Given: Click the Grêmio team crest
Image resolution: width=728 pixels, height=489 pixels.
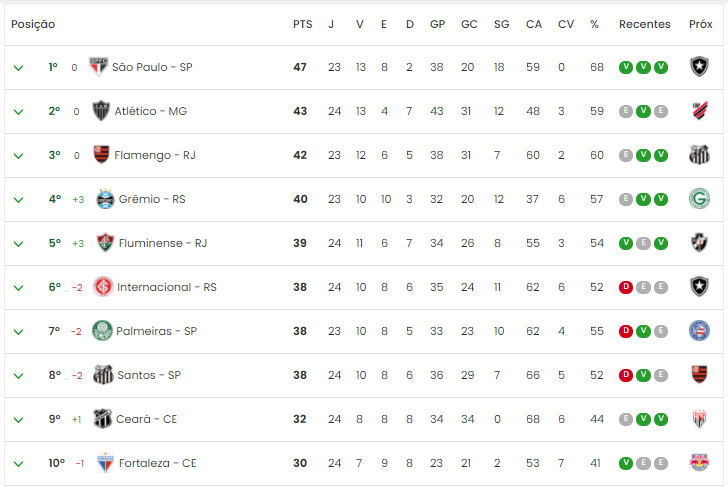Looking at the screenshot, I should [x=105, y=199].
